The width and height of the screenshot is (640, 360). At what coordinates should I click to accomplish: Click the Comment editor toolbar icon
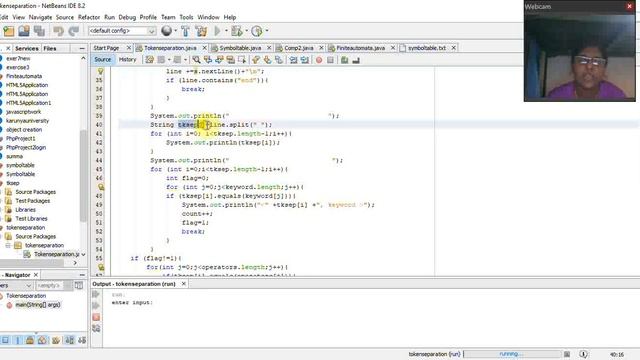tap(344, 60)
